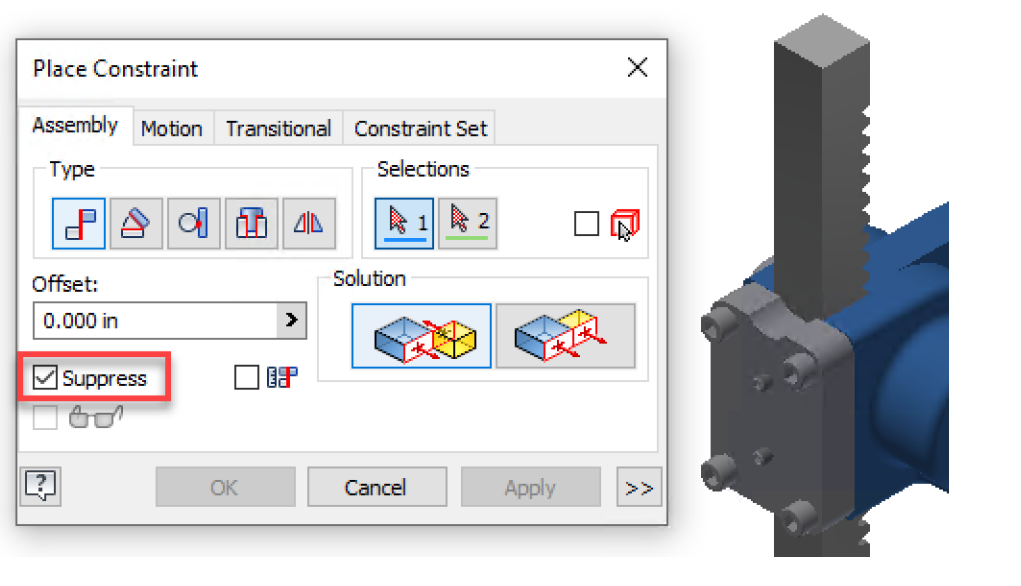1021x586 pixels.
Task: Choose the Flush solution option
Action: pos(565,336)
